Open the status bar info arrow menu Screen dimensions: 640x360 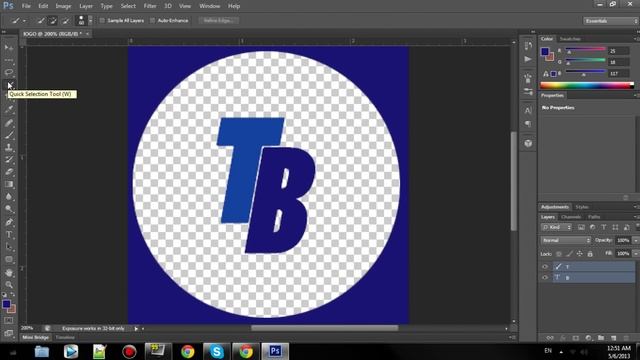(136, 329)
